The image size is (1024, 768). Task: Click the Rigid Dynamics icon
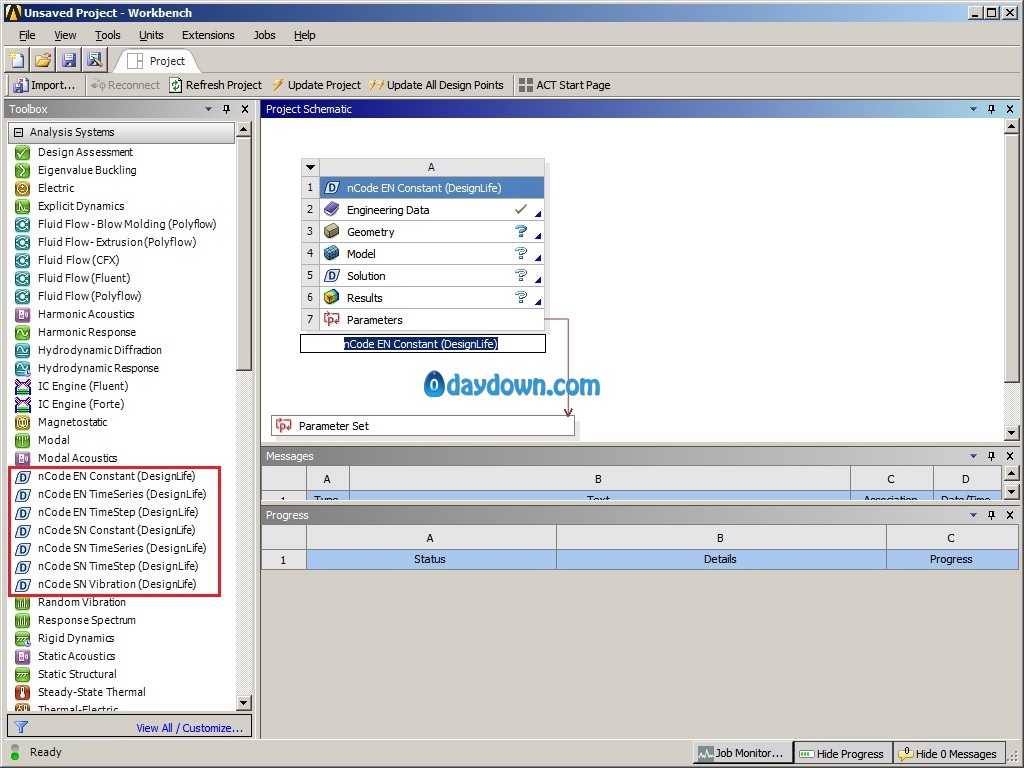(x=22, y=639)
